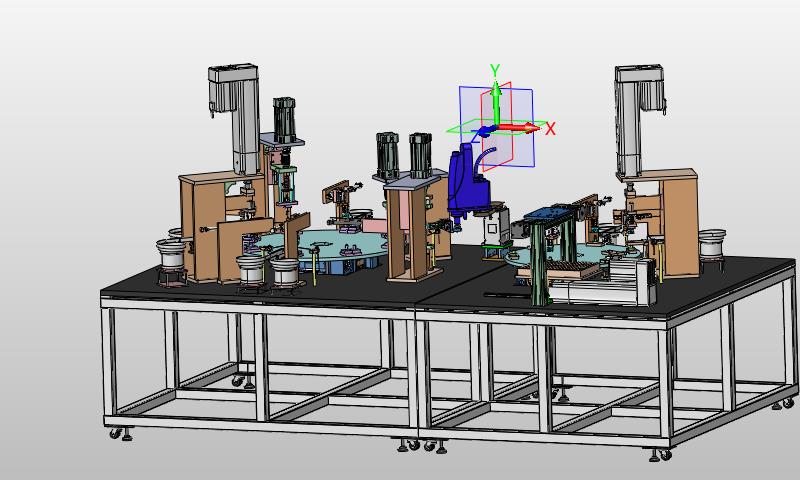800x480 pixels.
Task: Click the red X axis arrow of the triad
Action: (518, 128)
